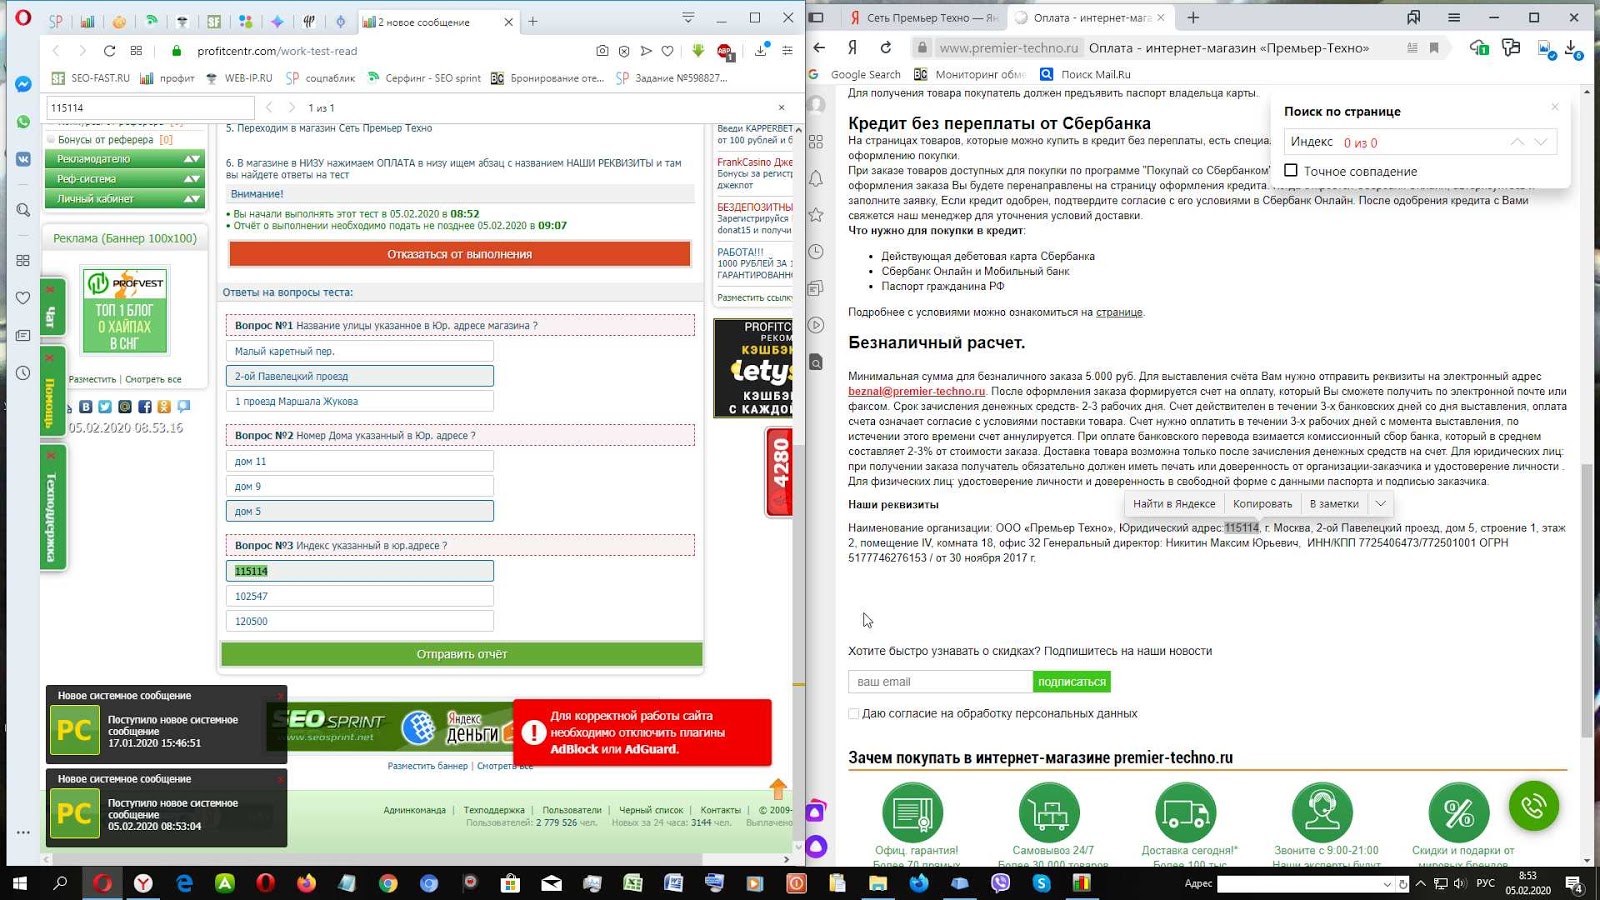Bookmark the page in Yandex address bar

[x=1434, y=47]
